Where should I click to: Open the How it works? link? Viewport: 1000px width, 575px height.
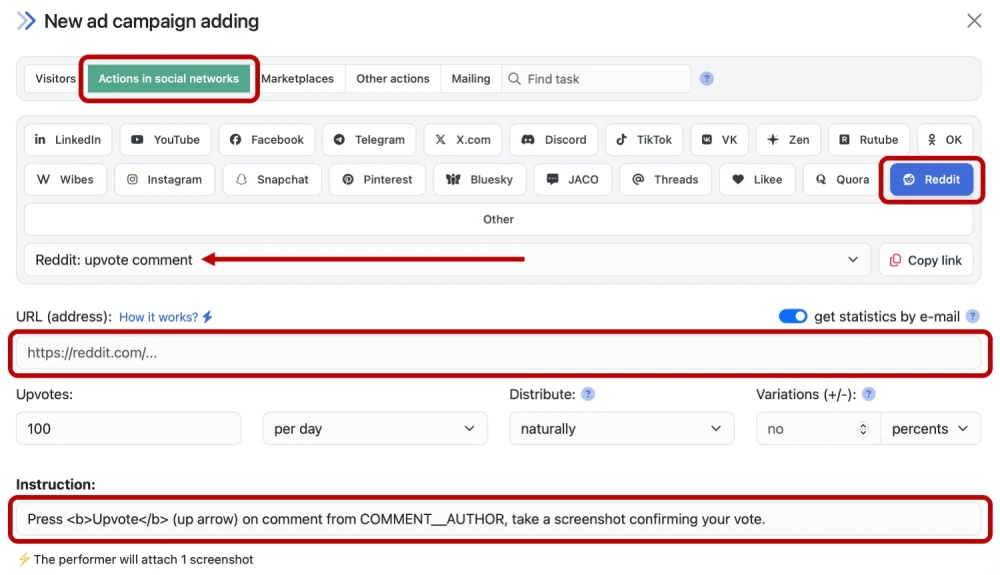coord(165,317)
